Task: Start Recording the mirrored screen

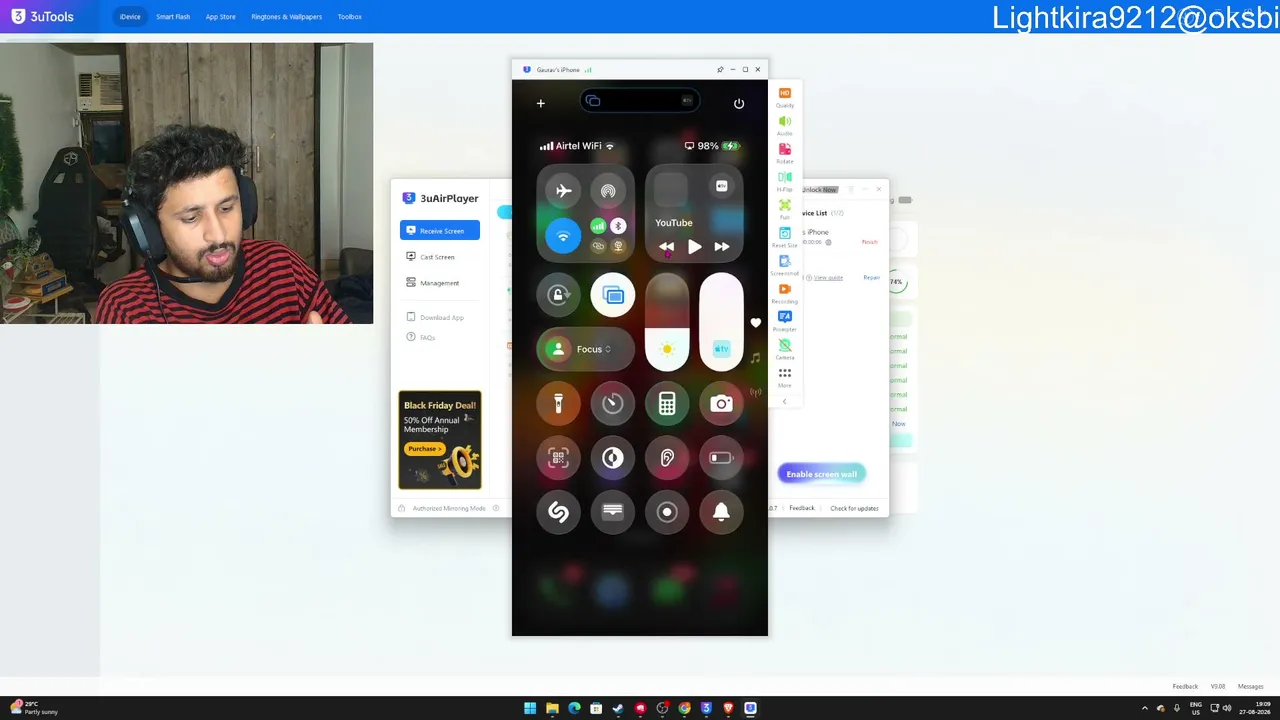Action: pyautogui.click(x=785, y=293)
